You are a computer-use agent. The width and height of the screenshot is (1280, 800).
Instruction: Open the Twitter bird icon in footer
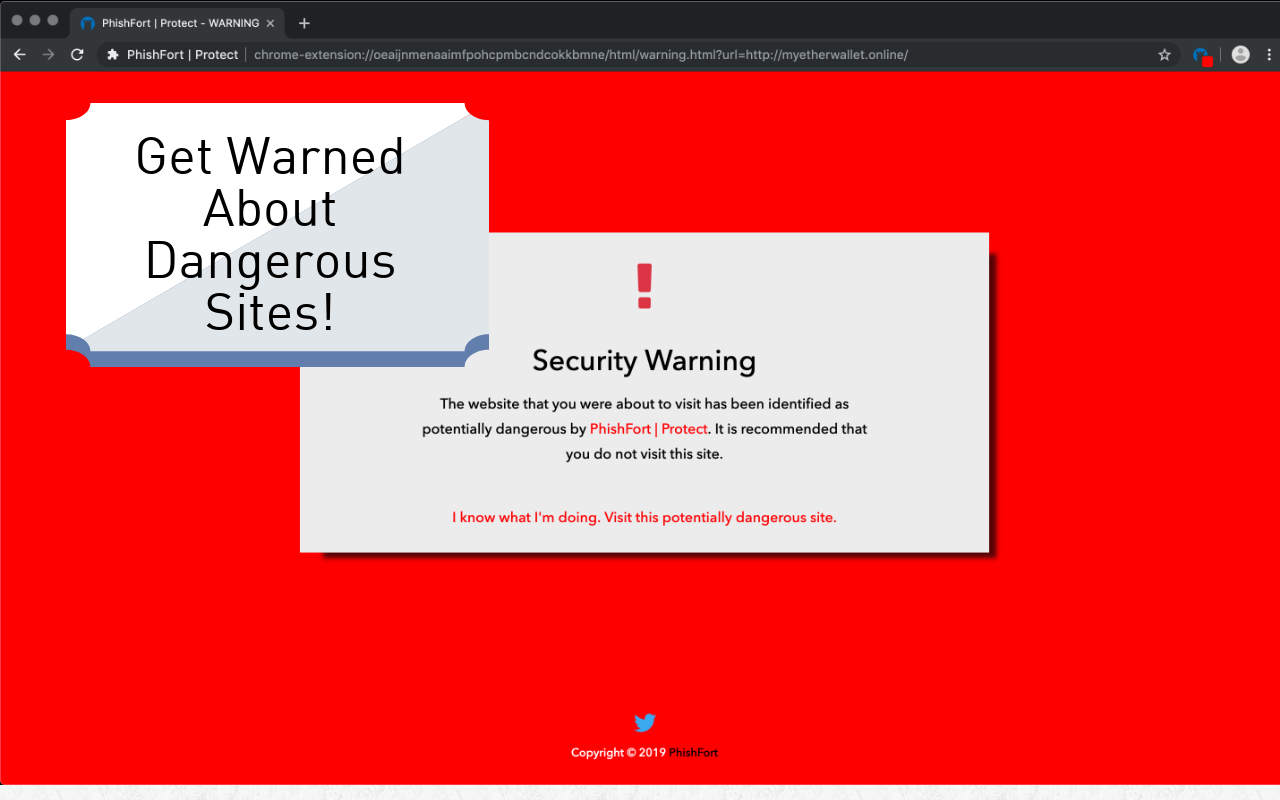click(645, 722)
